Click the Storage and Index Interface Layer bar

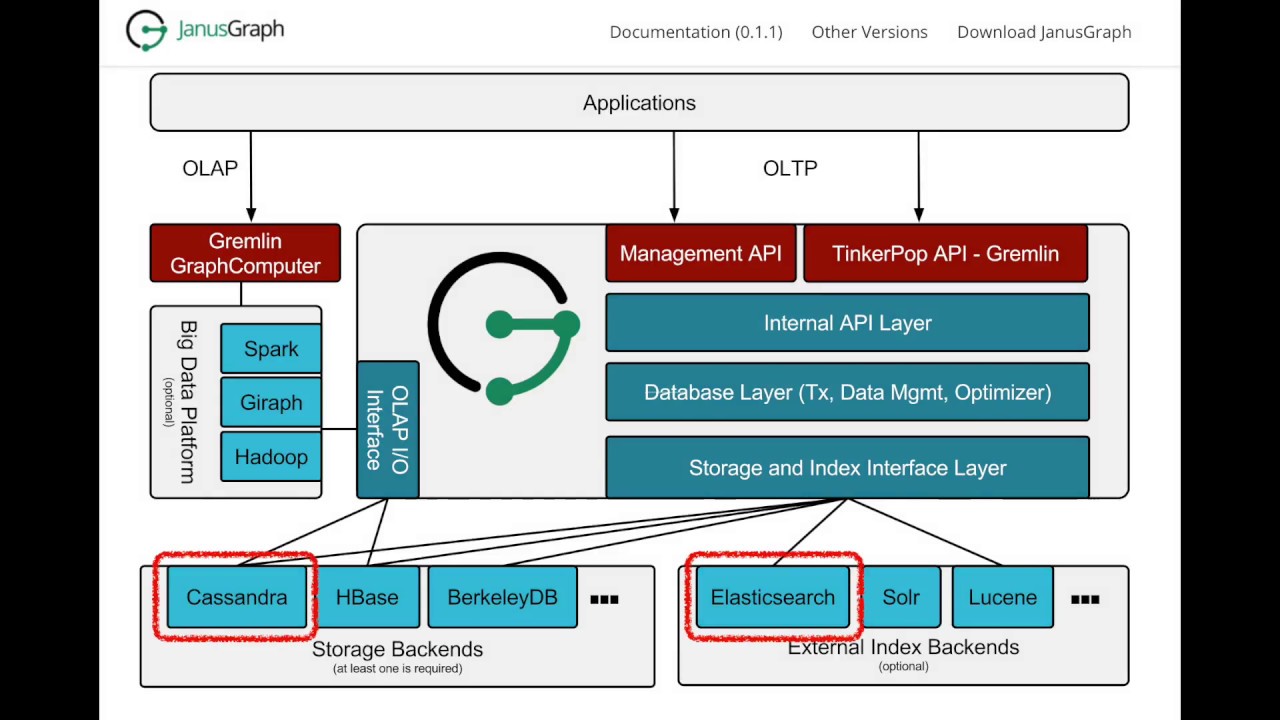847,468
